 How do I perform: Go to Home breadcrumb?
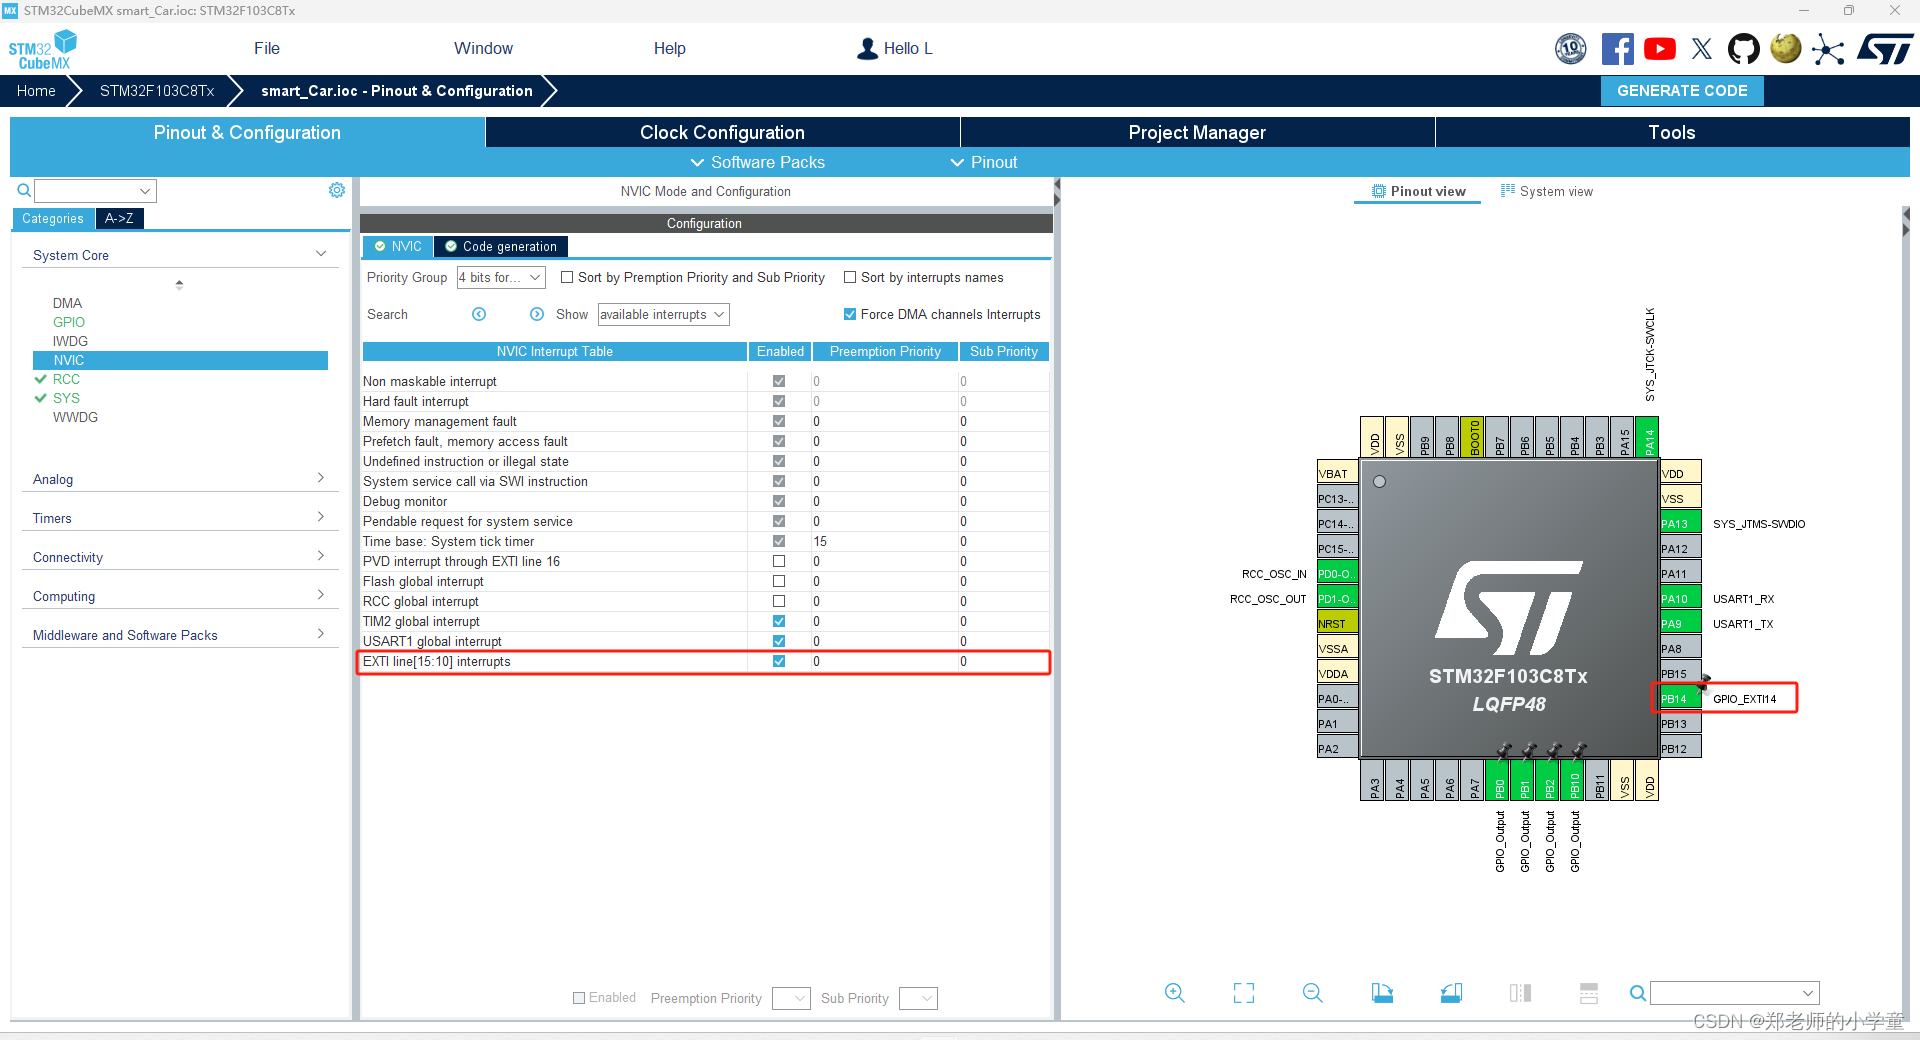[x=36, y=90]
